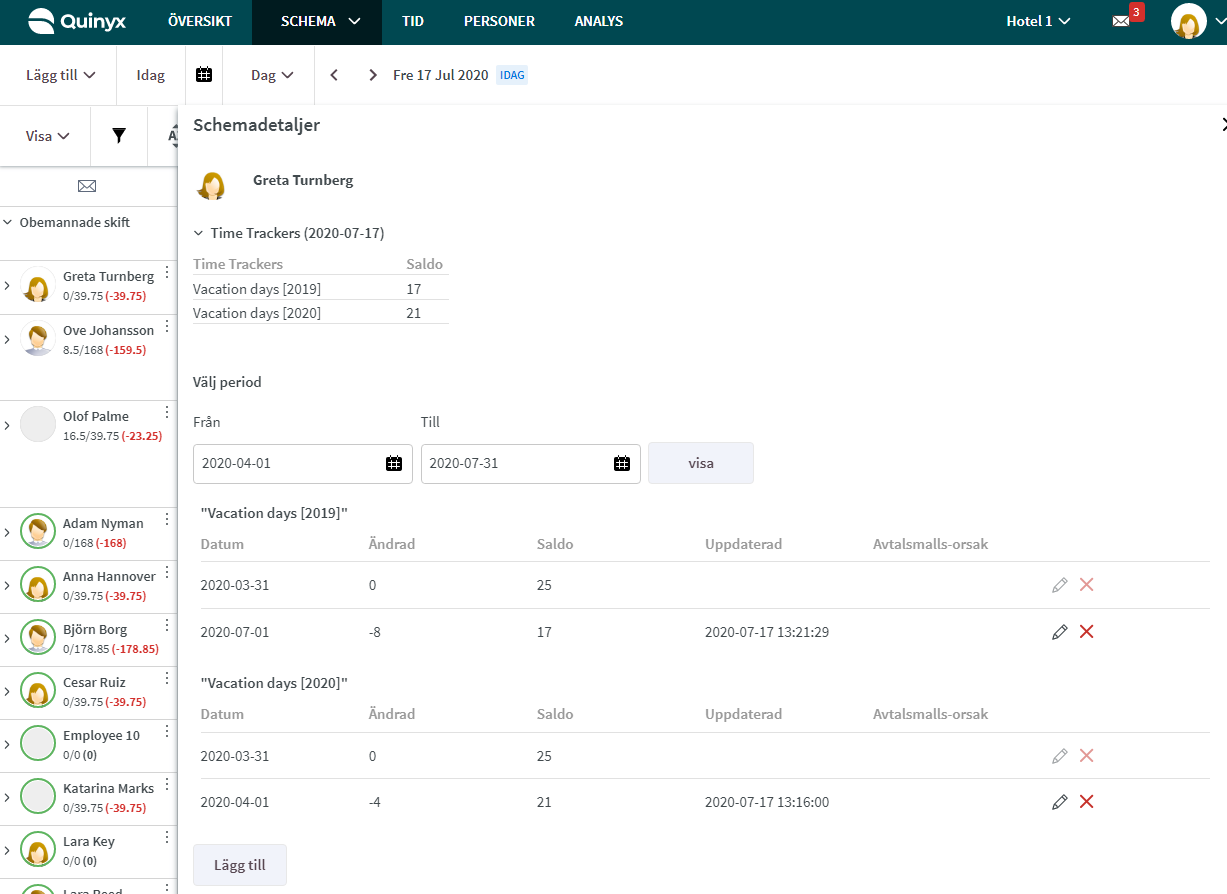Open the SCHEMA menu tab
The height and width of the screenshot is (894, 1227).
317,21
